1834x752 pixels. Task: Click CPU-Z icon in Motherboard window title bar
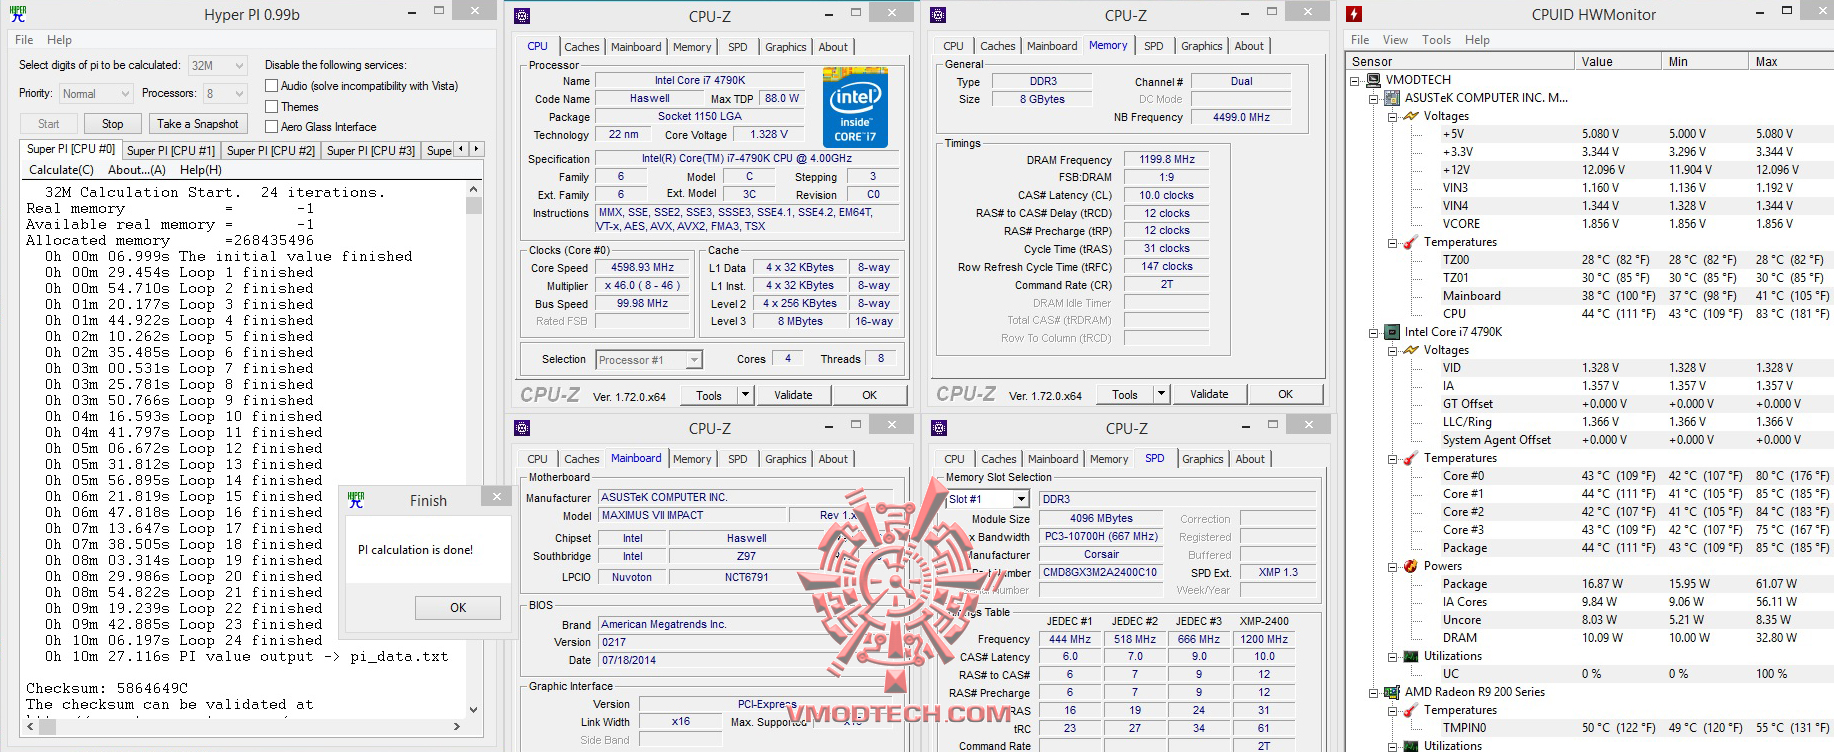tap(522, 428)
